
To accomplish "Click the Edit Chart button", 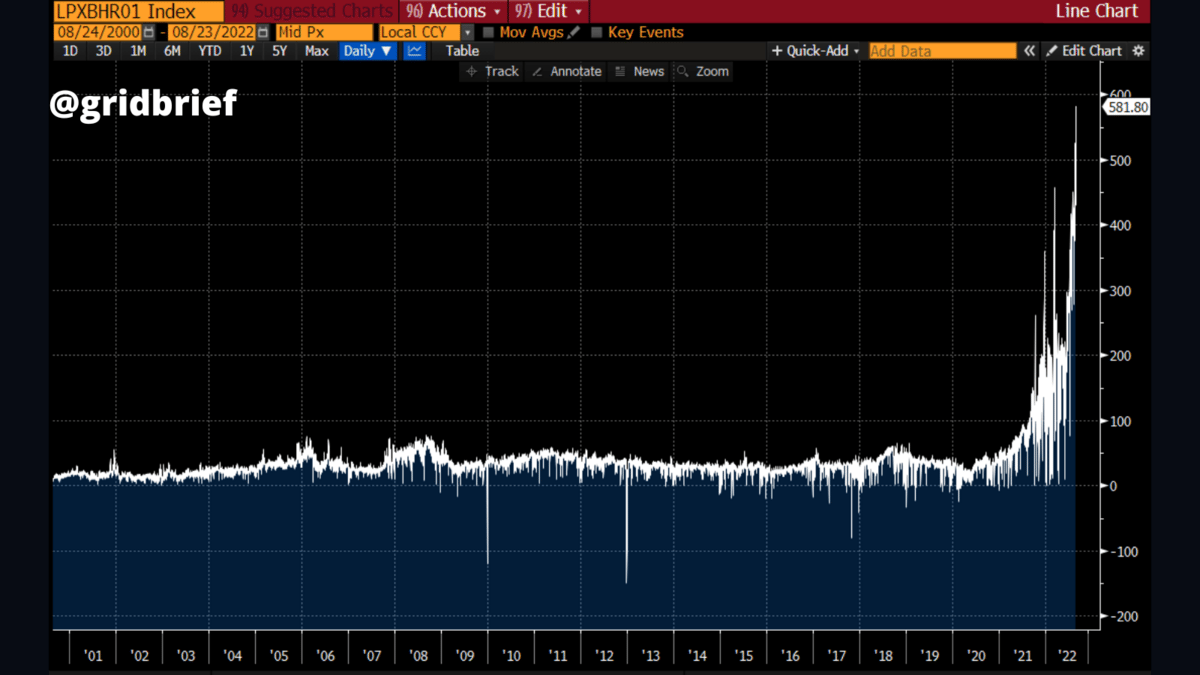I will coord(1084,51).
